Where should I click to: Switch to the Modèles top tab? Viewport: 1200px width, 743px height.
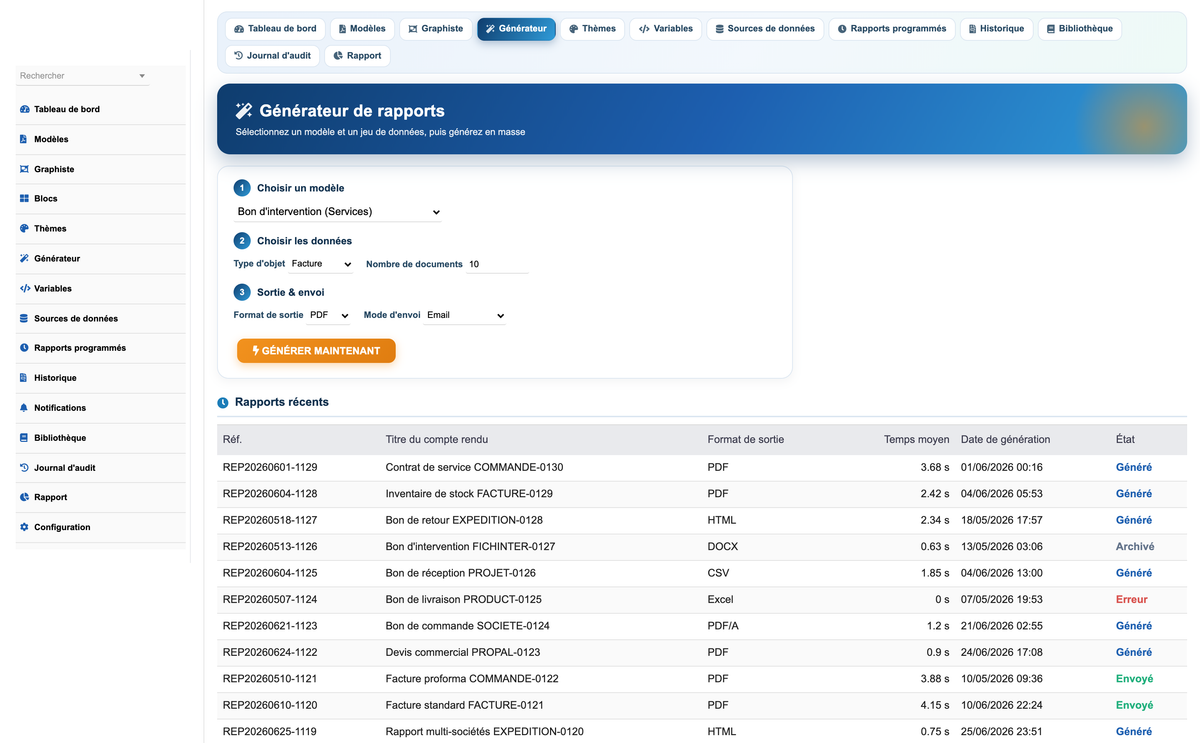point(362,29)
